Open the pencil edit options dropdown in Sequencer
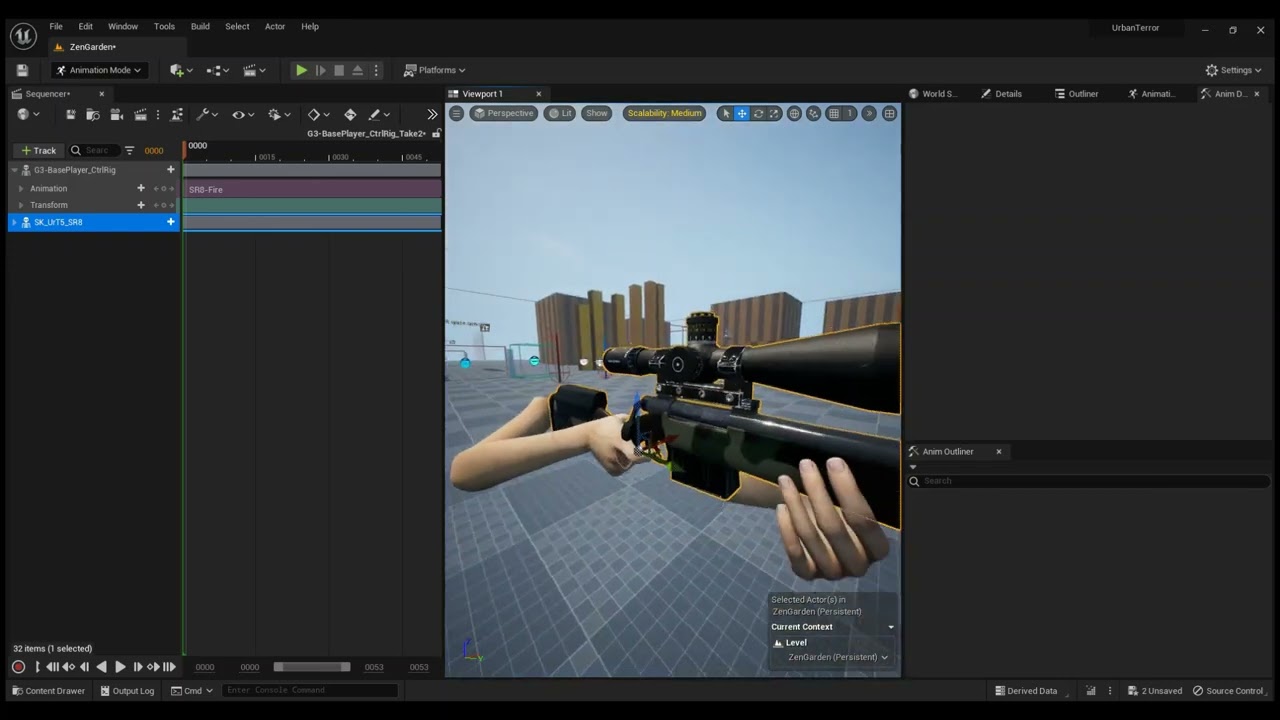 pos(379,115)
